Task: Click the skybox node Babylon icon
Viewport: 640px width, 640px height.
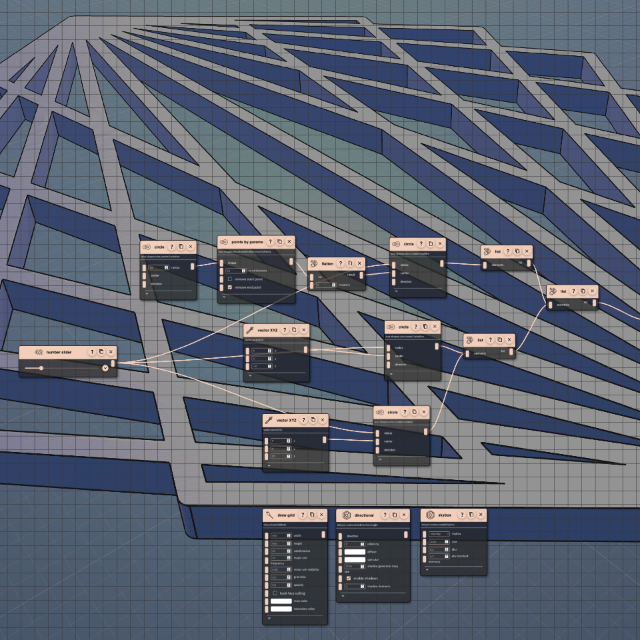Action: (430, 515)
